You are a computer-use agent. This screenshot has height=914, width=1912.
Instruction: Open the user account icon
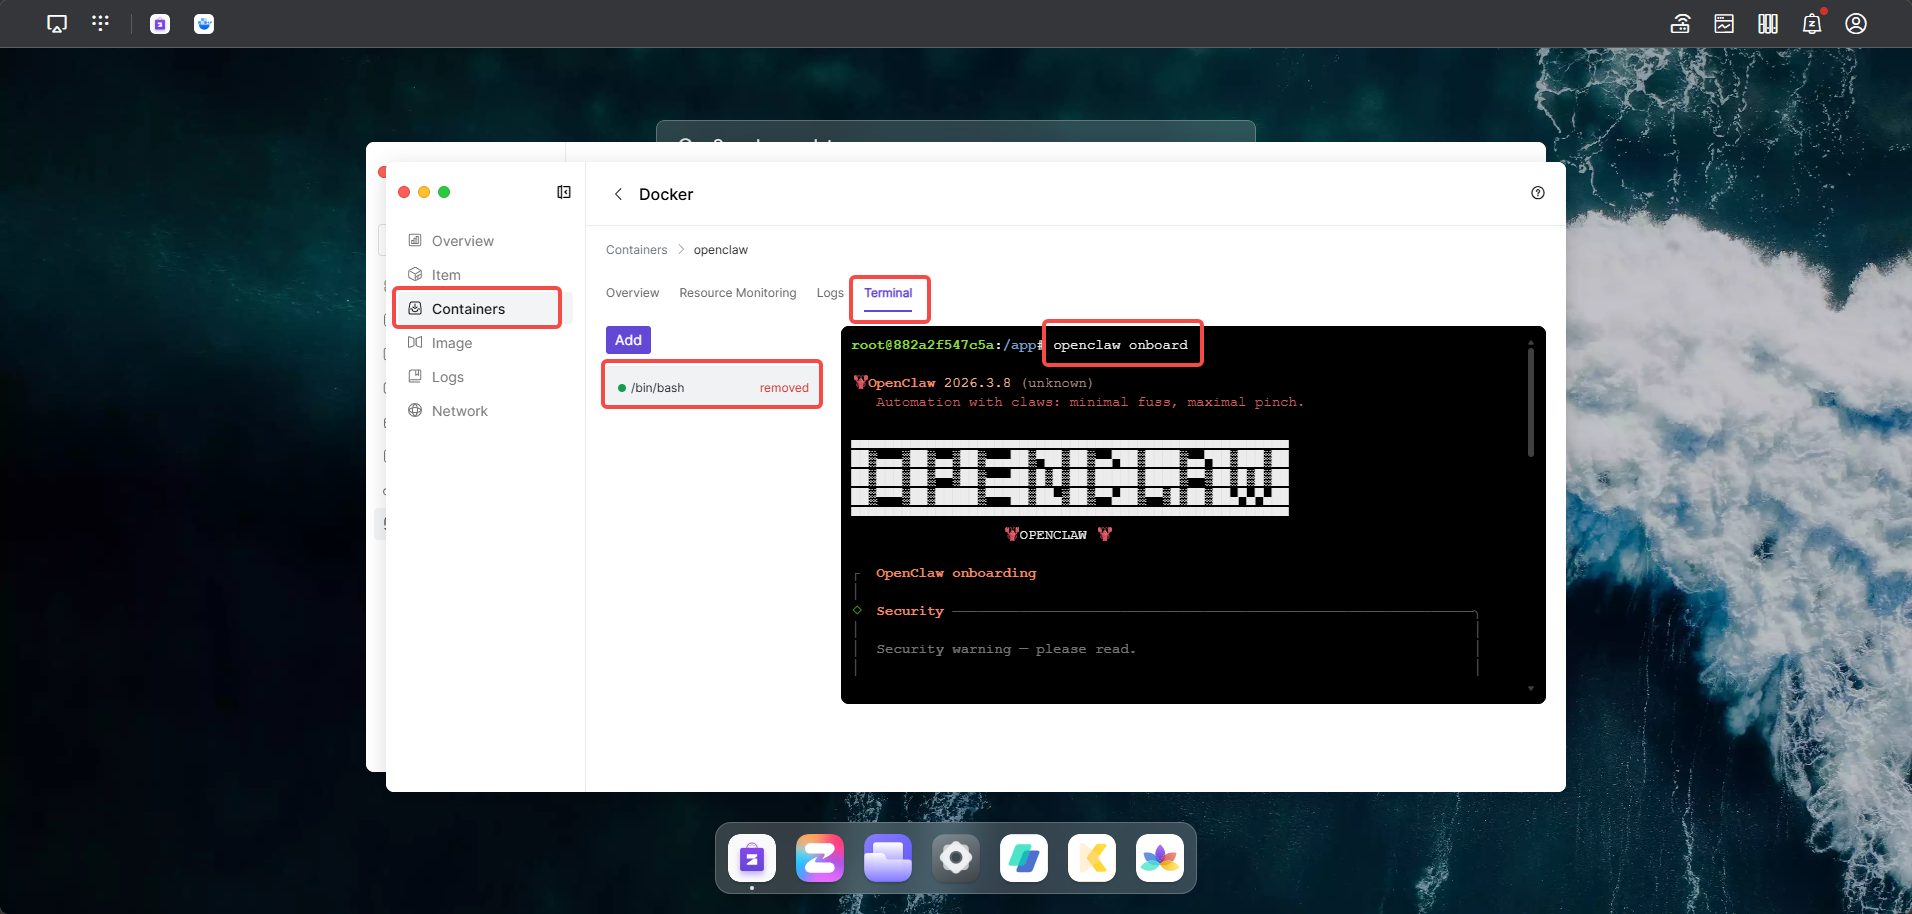1855,24
